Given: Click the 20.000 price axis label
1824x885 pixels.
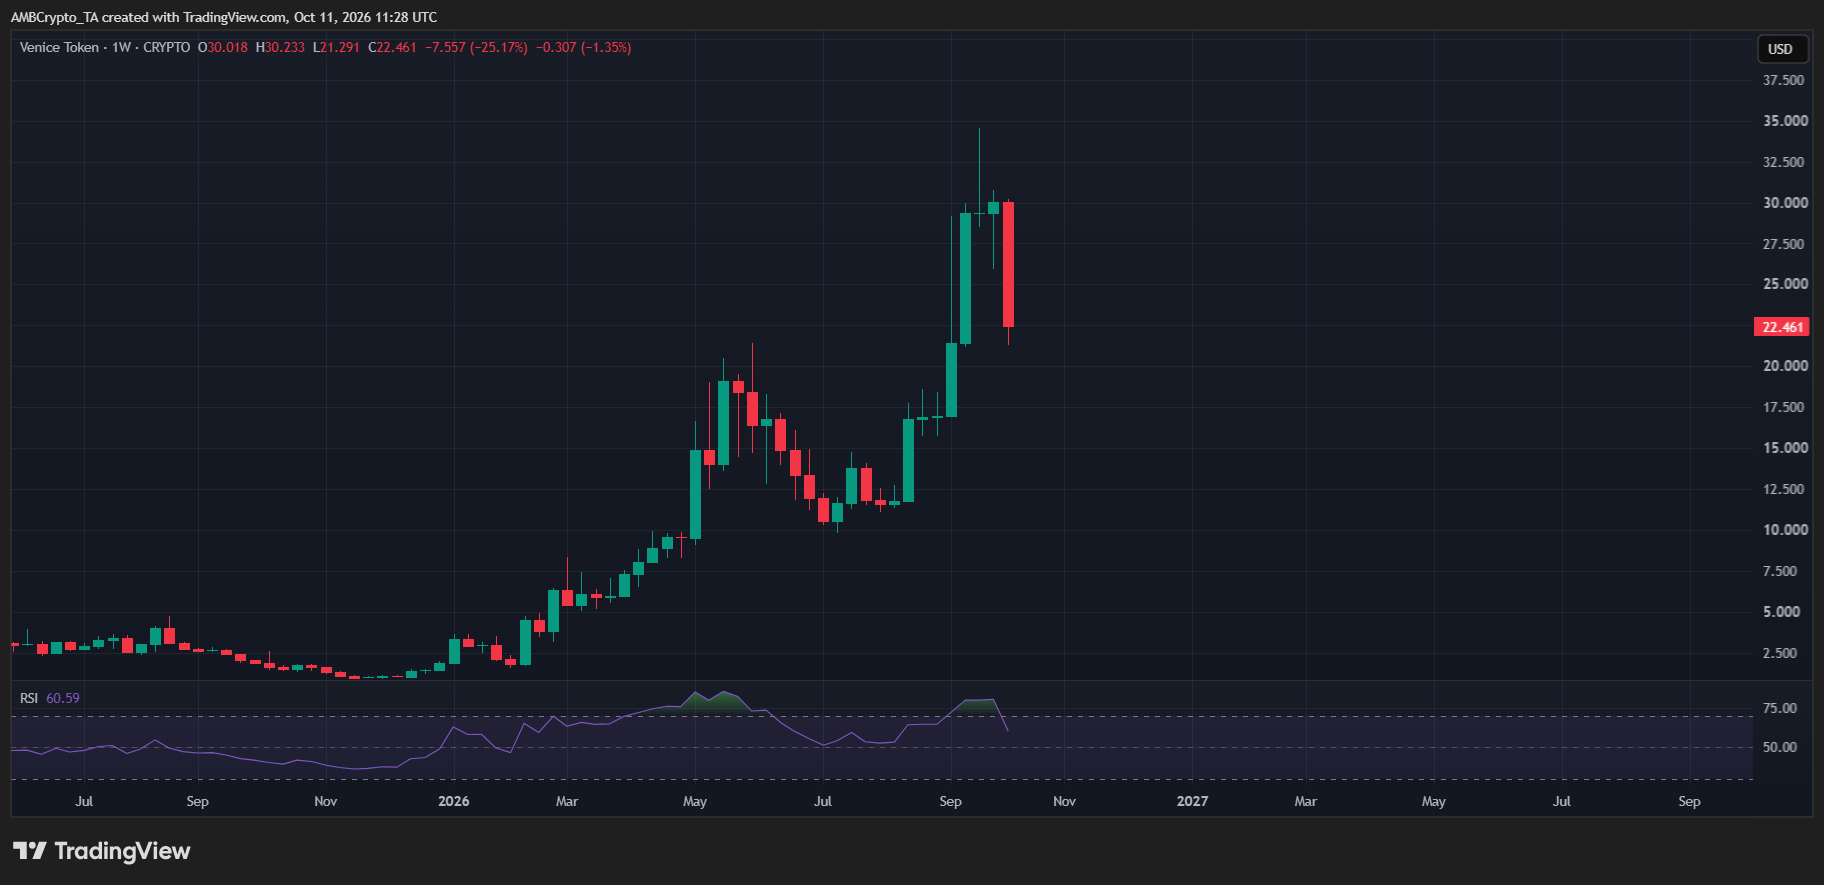Looking at the screenshot, I should point(1785,366).
